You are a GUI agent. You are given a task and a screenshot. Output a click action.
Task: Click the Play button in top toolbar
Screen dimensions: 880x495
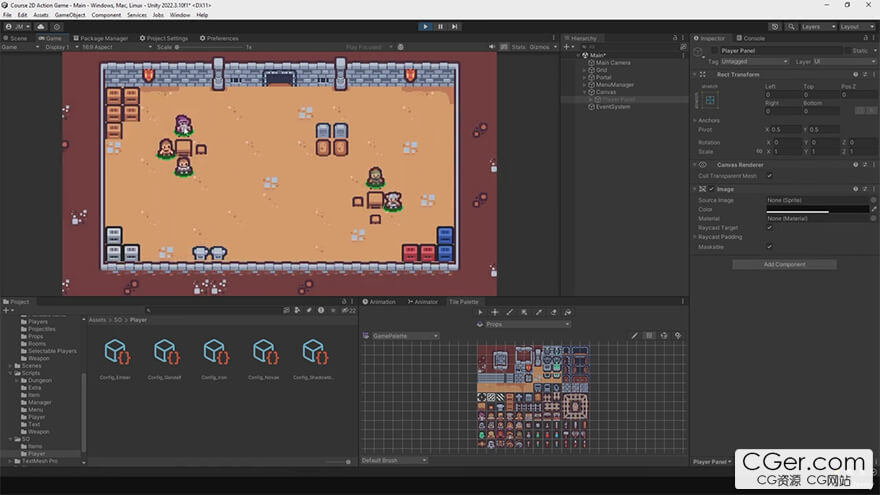click(425, 26)
